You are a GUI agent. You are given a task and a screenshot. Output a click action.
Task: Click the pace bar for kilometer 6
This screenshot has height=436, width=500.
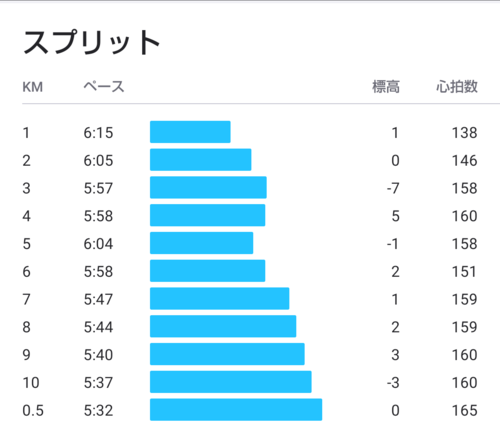(207, 271)
